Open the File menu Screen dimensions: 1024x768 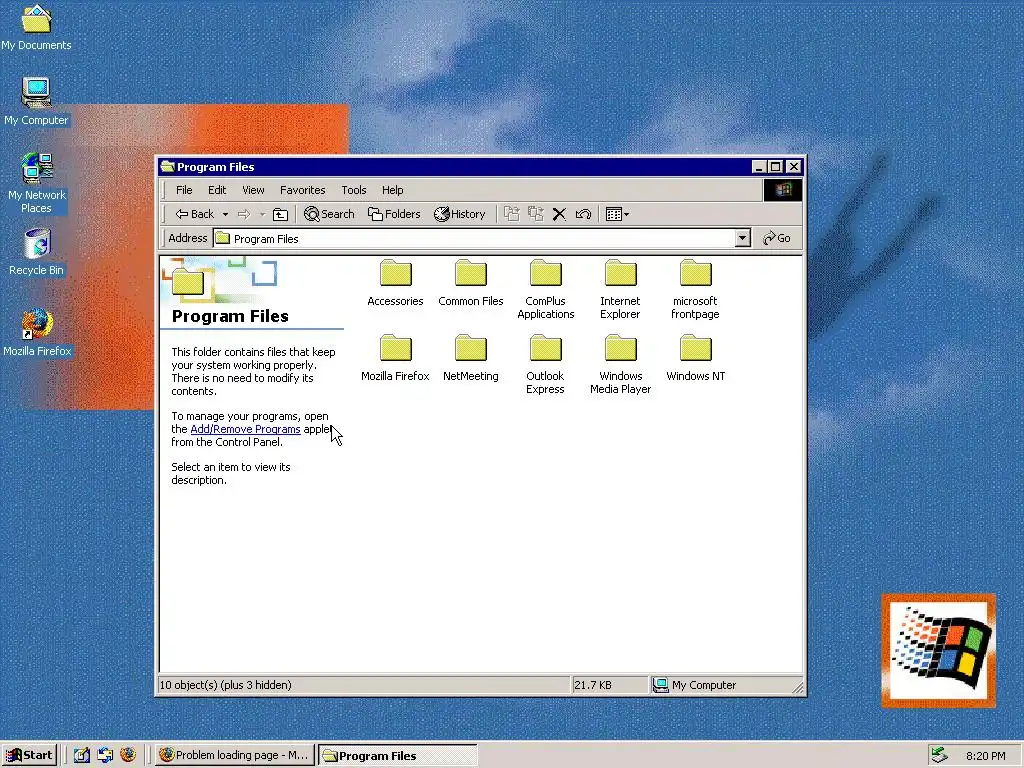click(184, 190)
